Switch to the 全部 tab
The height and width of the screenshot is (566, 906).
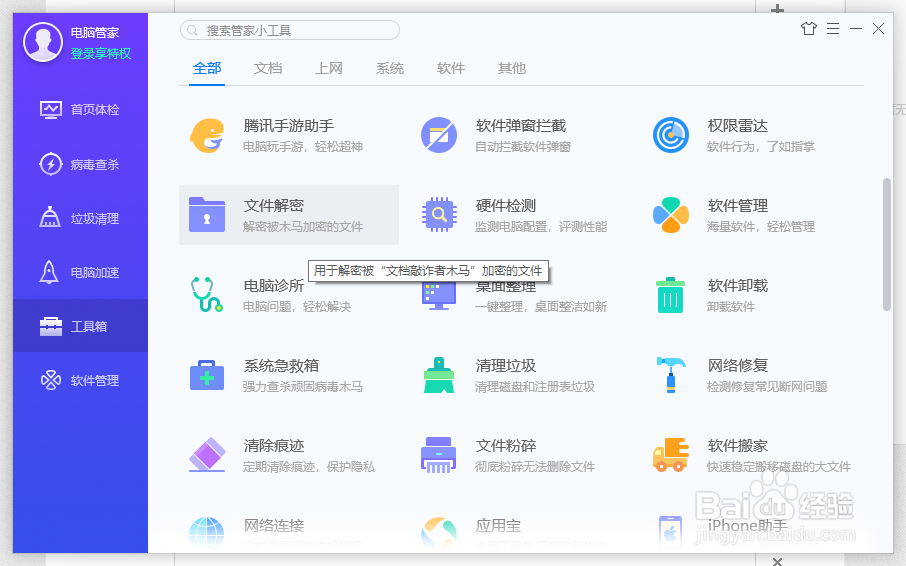(x=207, y=69)
